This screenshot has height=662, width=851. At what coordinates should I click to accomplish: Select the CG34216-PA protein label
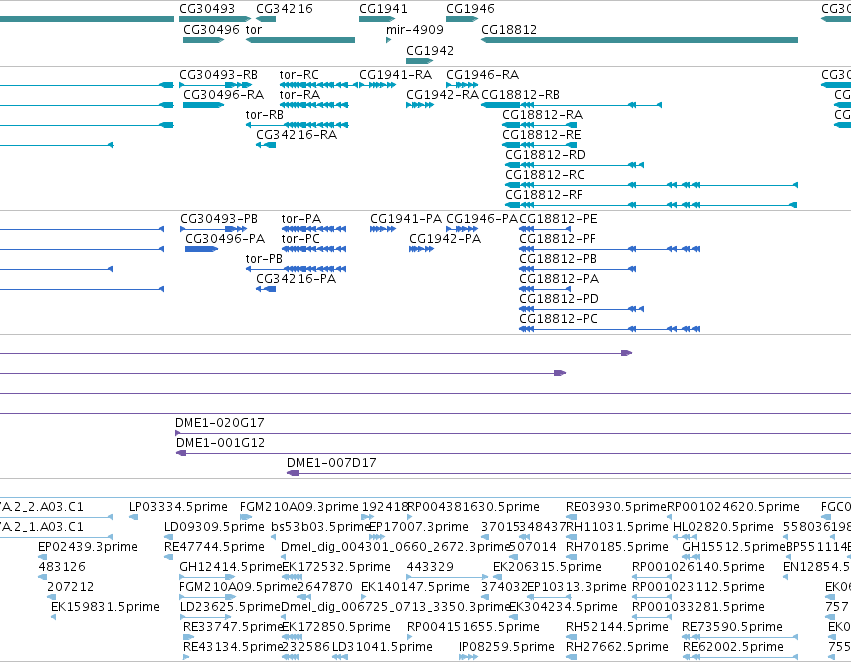click(x=296, y=279)
